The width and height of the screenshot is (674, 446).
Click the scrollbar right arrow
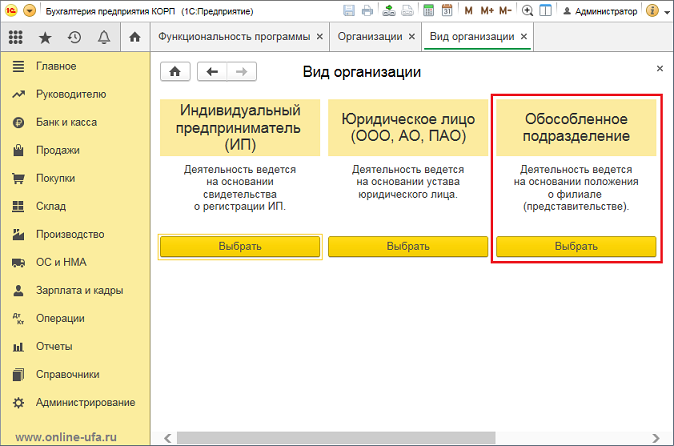656,438
